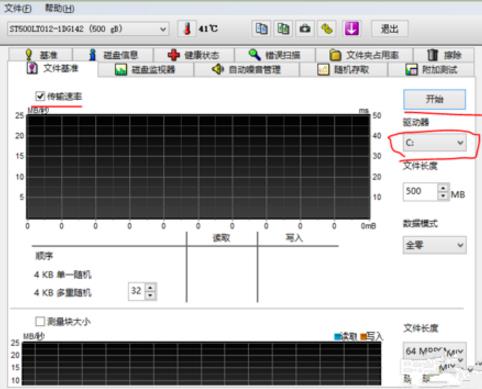The image size is (482, 389).
Task: Open the 附加测试 tab
Action: [x=431, y=70]
